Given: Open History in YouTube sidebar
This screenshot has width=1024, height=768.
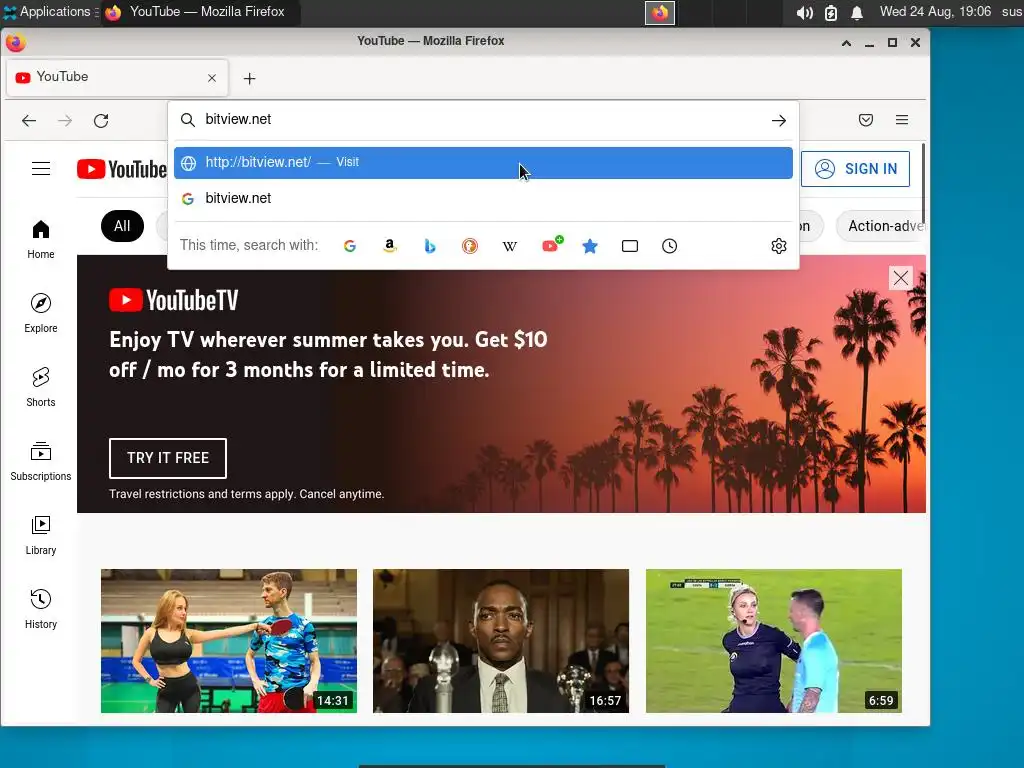Looking at the screenshot, I should pos(40,609).
